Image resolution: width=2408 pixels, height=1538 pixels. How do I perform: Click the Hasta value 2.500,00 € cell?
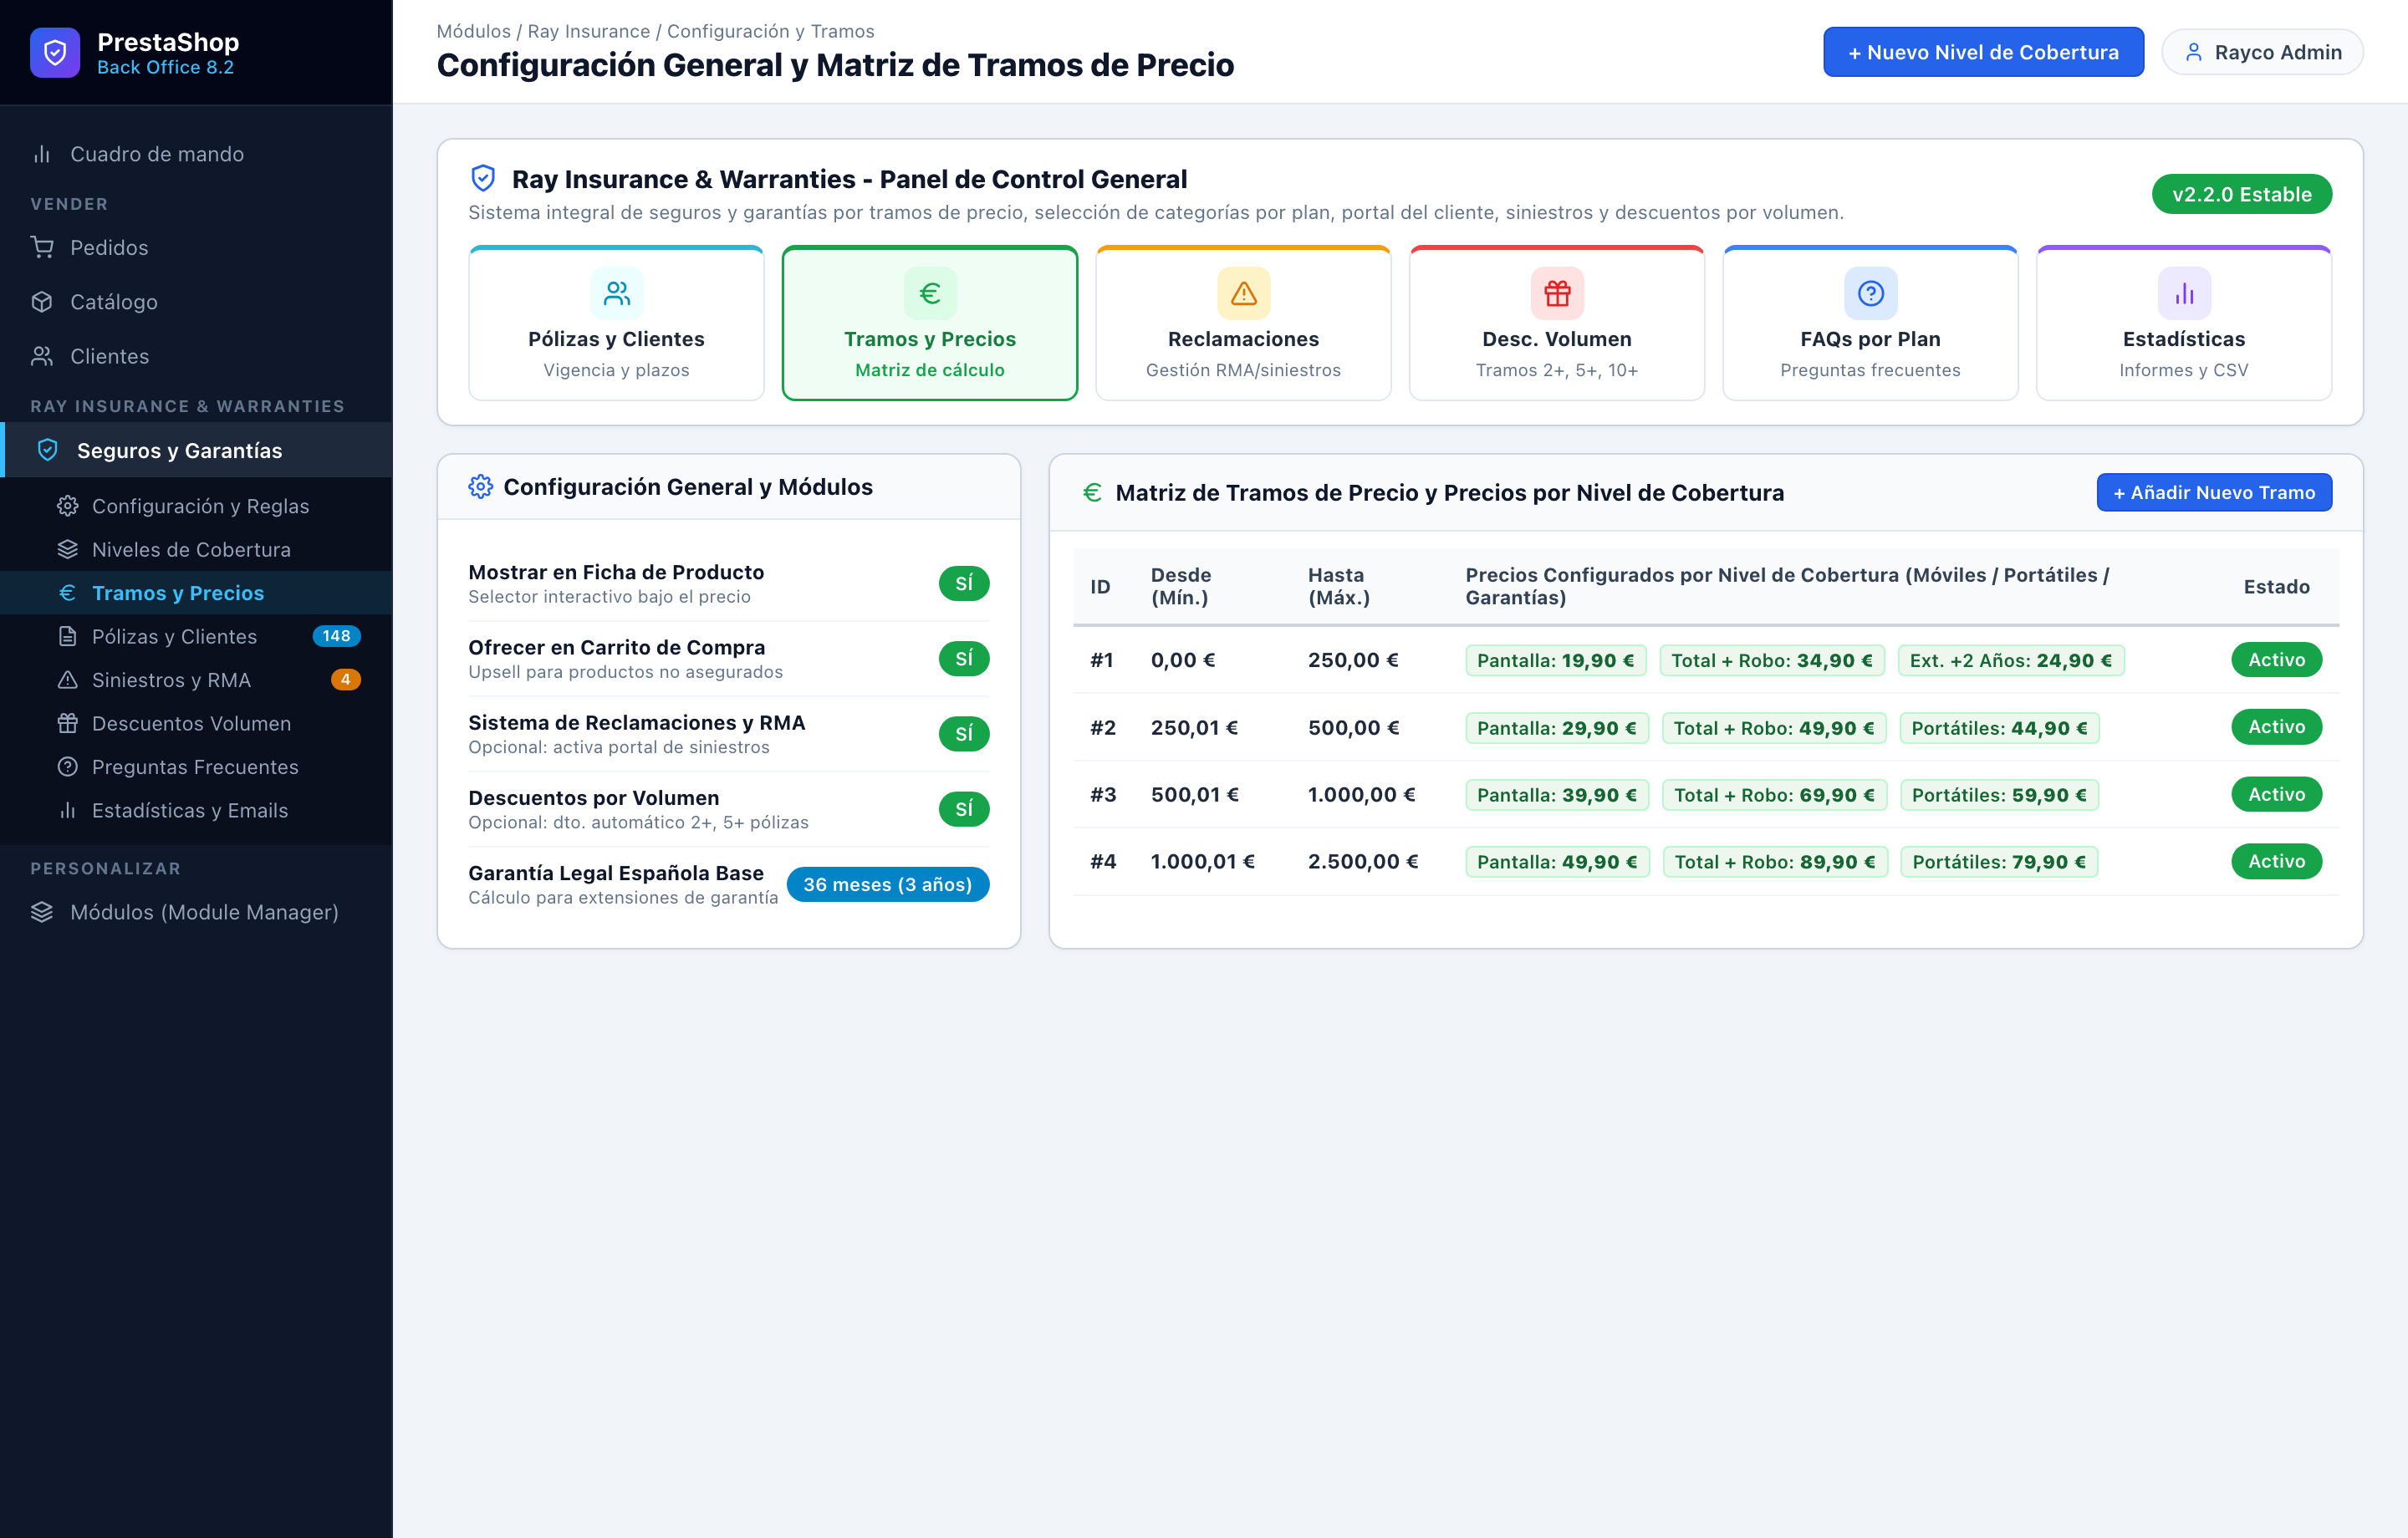click(x=1363, y=862)
